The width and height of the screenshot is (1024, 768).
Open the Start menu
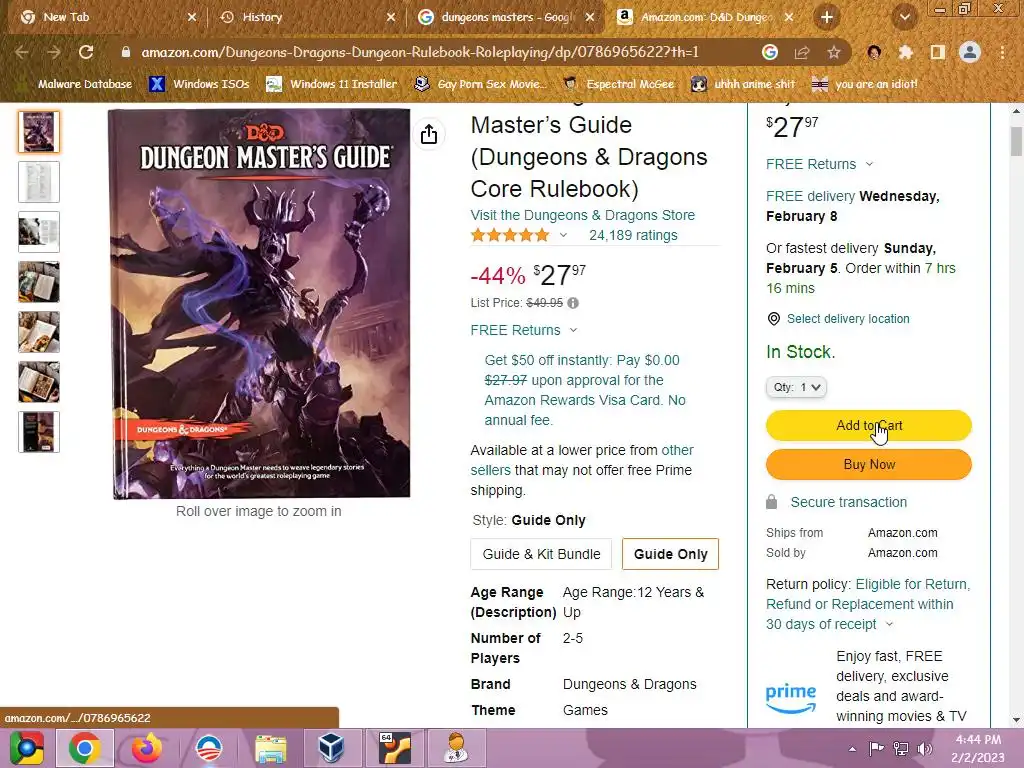(x=26, y=748)
